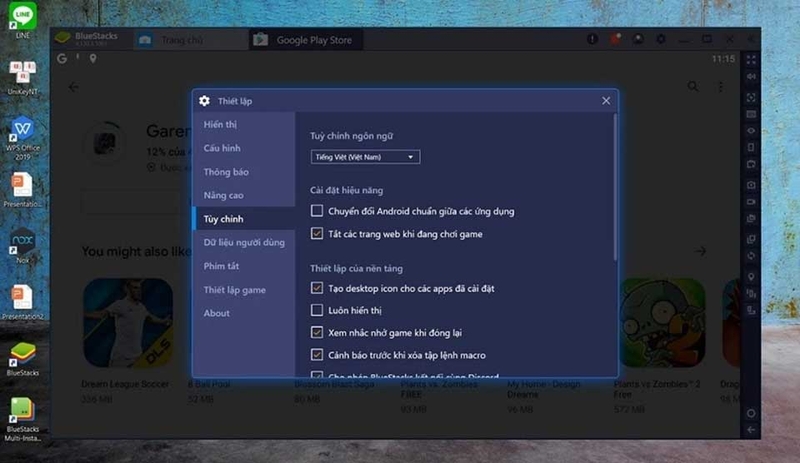Viewport: 800px width, 463px height.
Task: Select the Dữ liệu người dùng tab
Action: pos(244,242)
